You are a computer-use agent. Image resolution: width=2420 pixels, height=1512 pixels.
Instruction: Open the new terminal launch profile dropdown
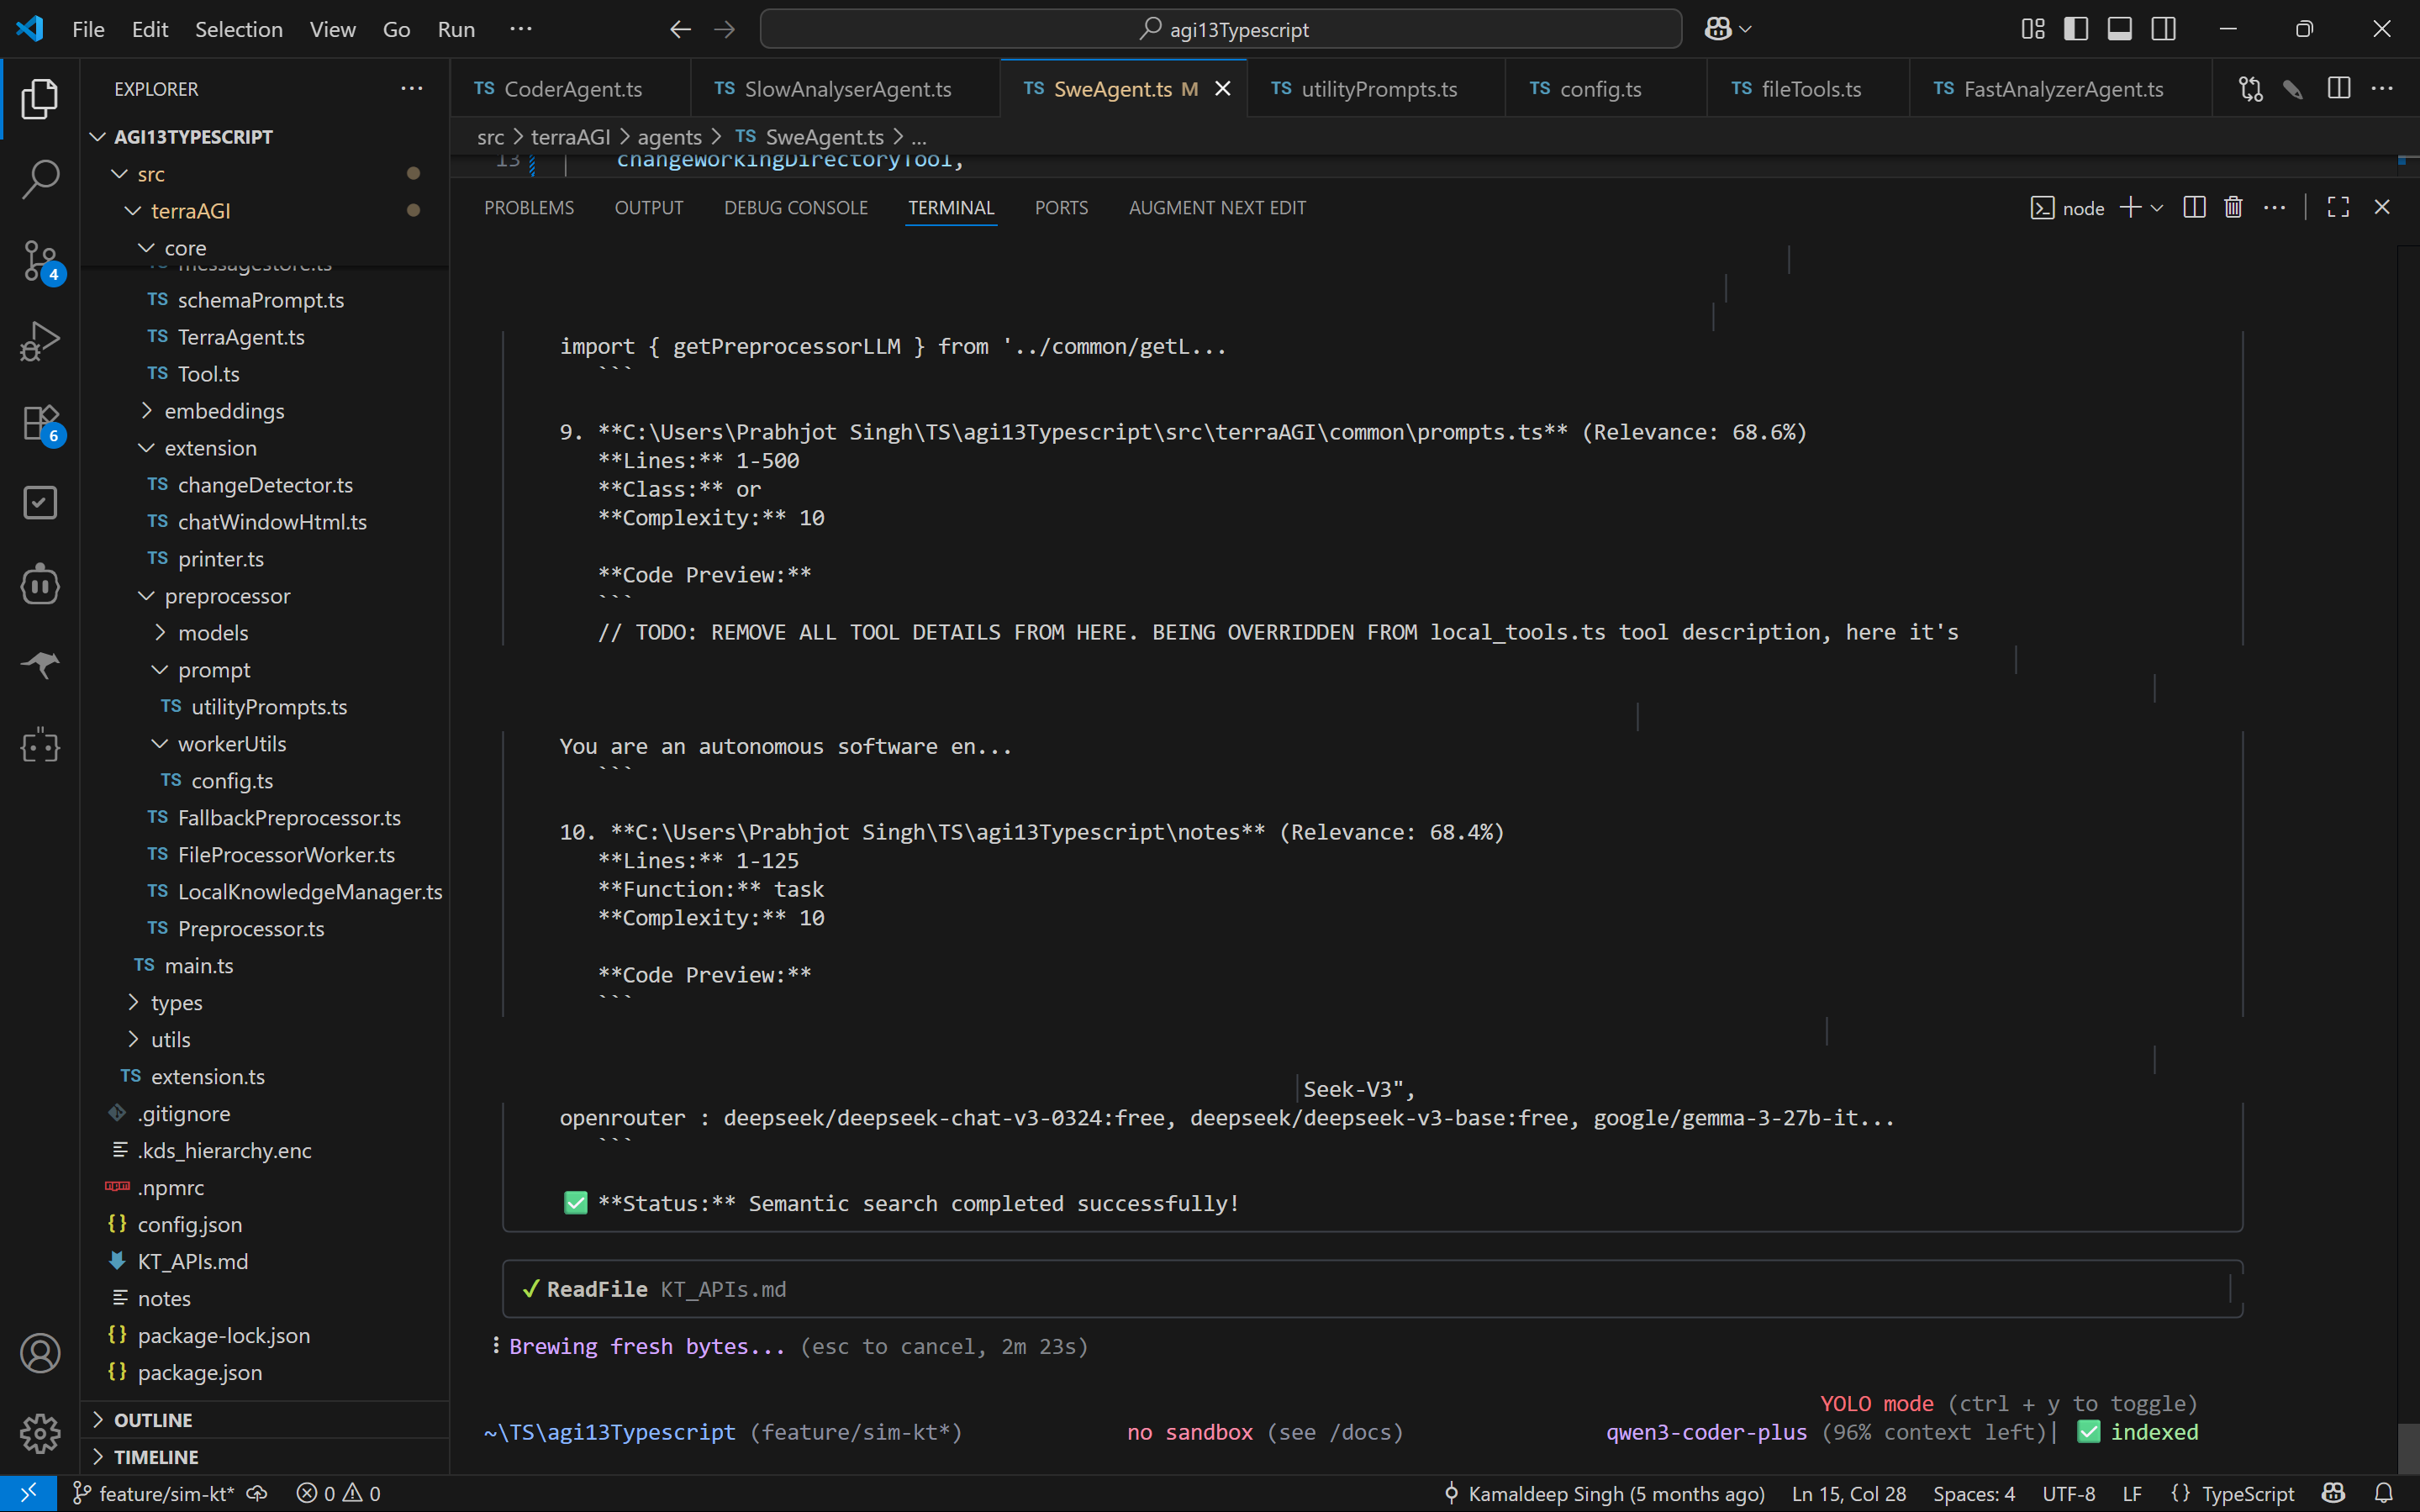click(x=2157, y=208)
